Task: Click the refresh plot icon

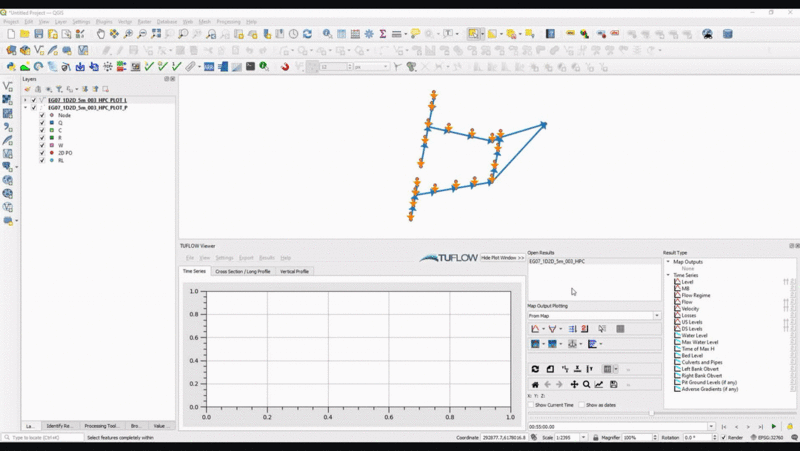Action: point(535,369)
